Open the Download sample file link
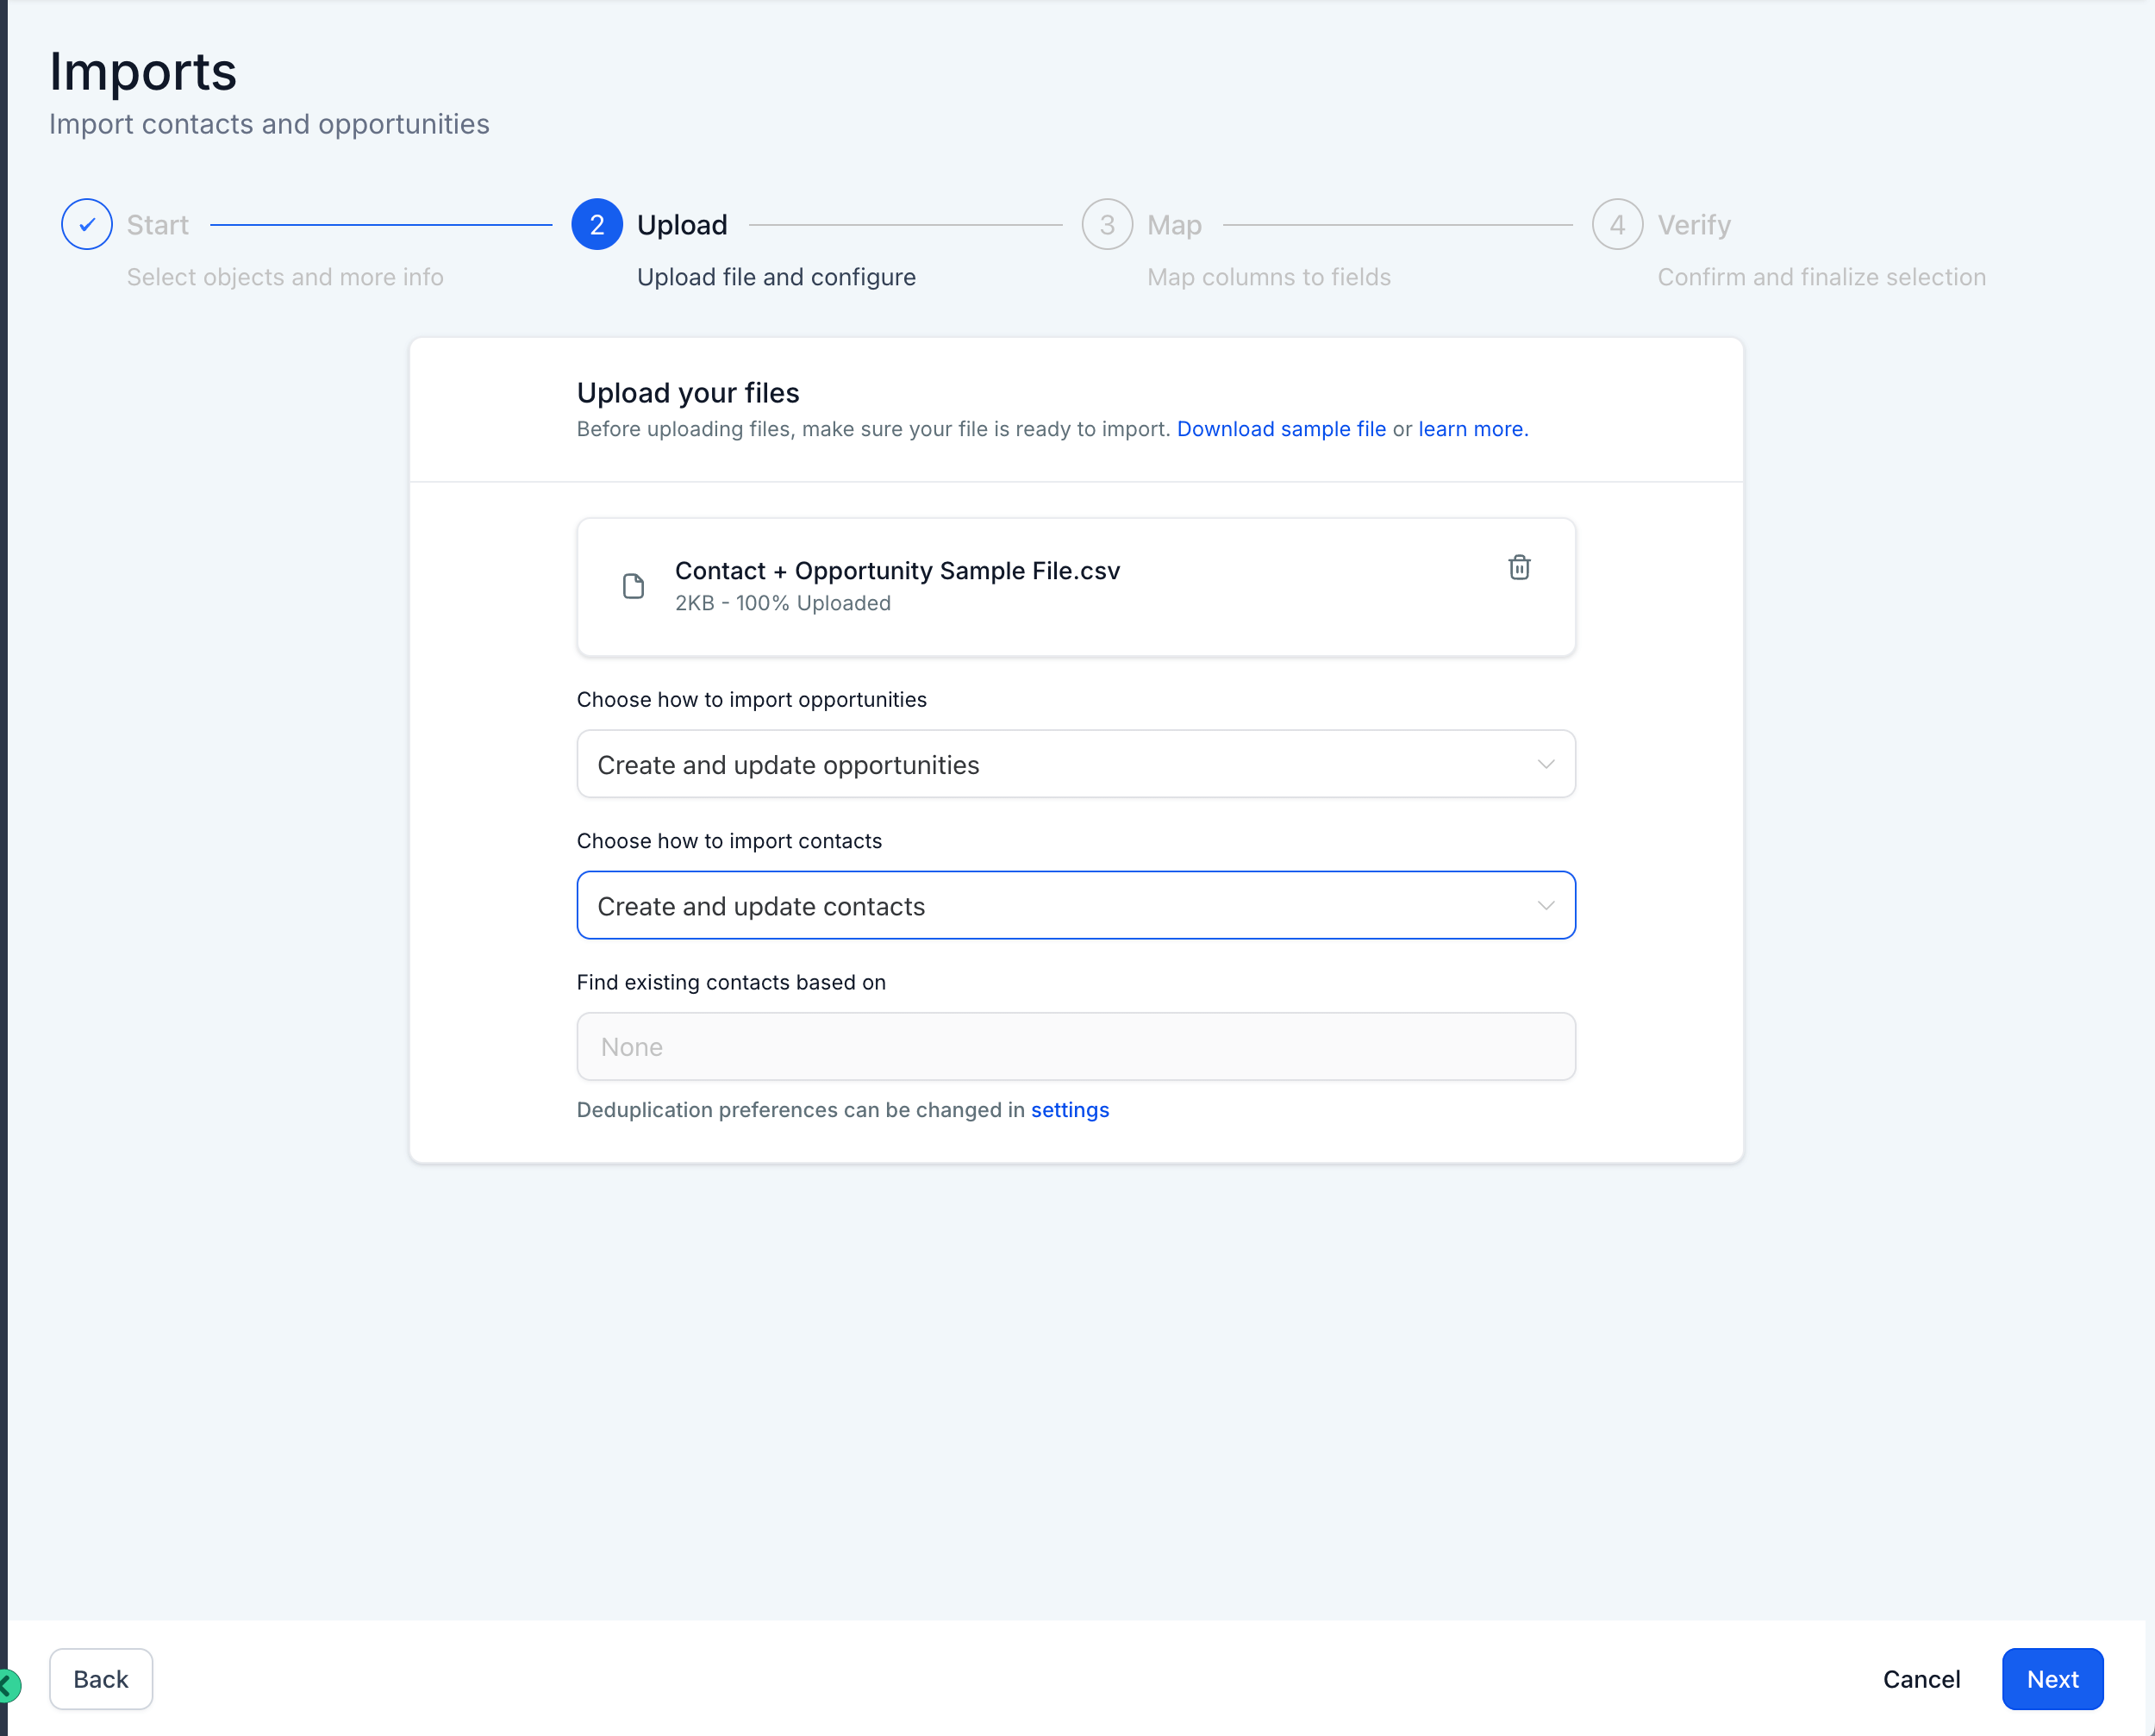Image resolution: width=2155 pixels, height=1736 pixels. 1281,429
